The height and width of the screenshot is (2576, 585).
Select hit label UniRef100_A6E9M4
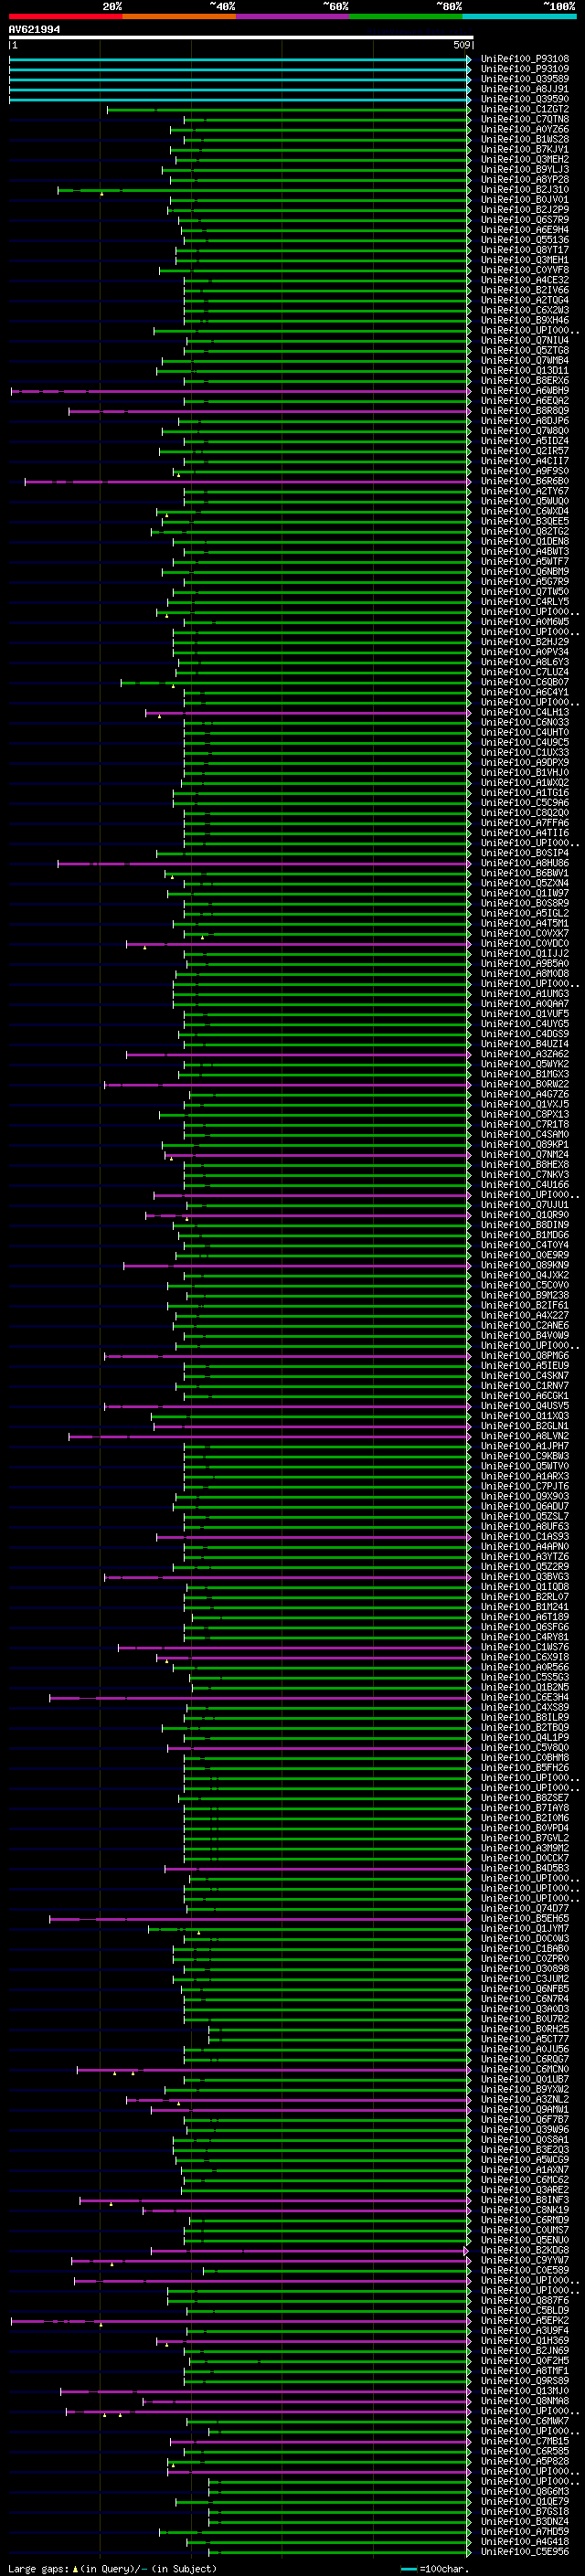point(525,229)
